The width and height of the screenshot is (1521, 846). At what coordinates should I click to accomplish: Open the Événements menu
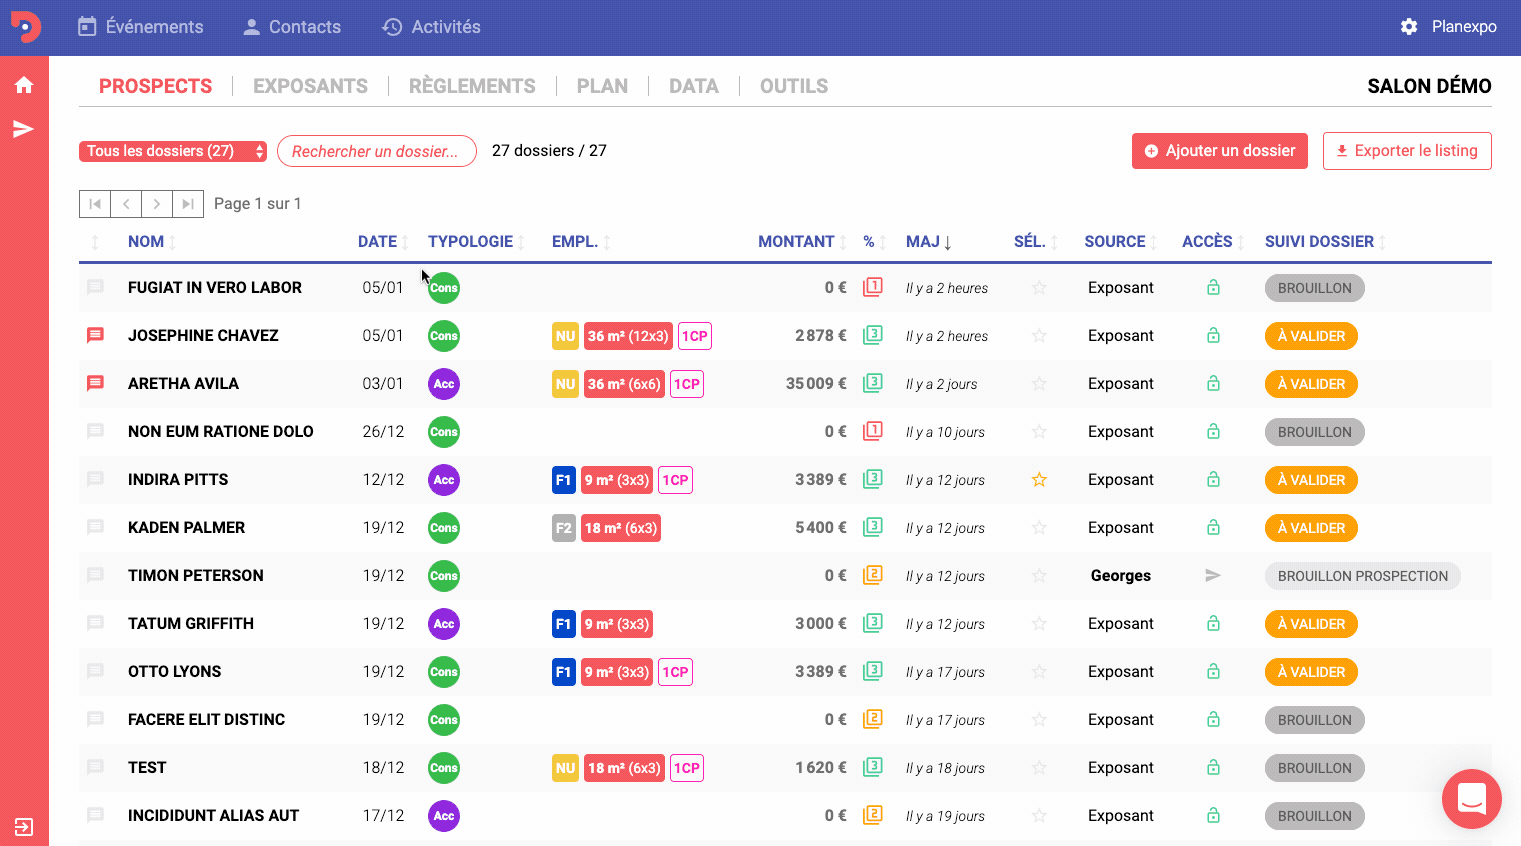point(141,27)
